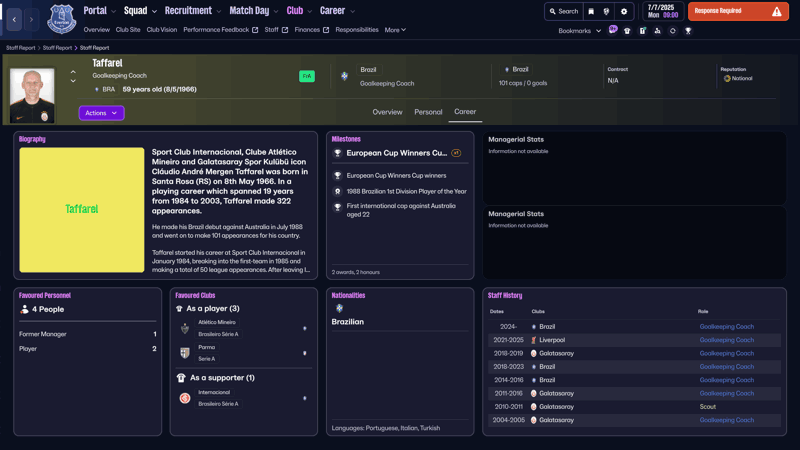800x450 pixels.
Task: Click the Former Manager row
Action: point(87,334)
